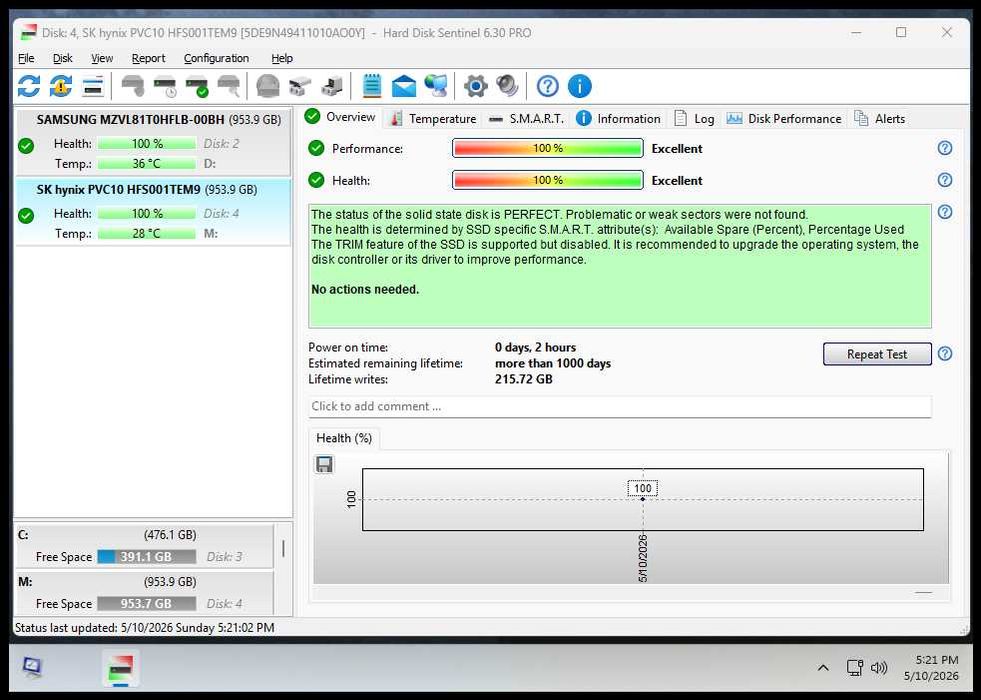981x700 pixels.
Task: Click the refresh icon with yellow warning sign
Action: pyautogui.click(x=61, y=86)
